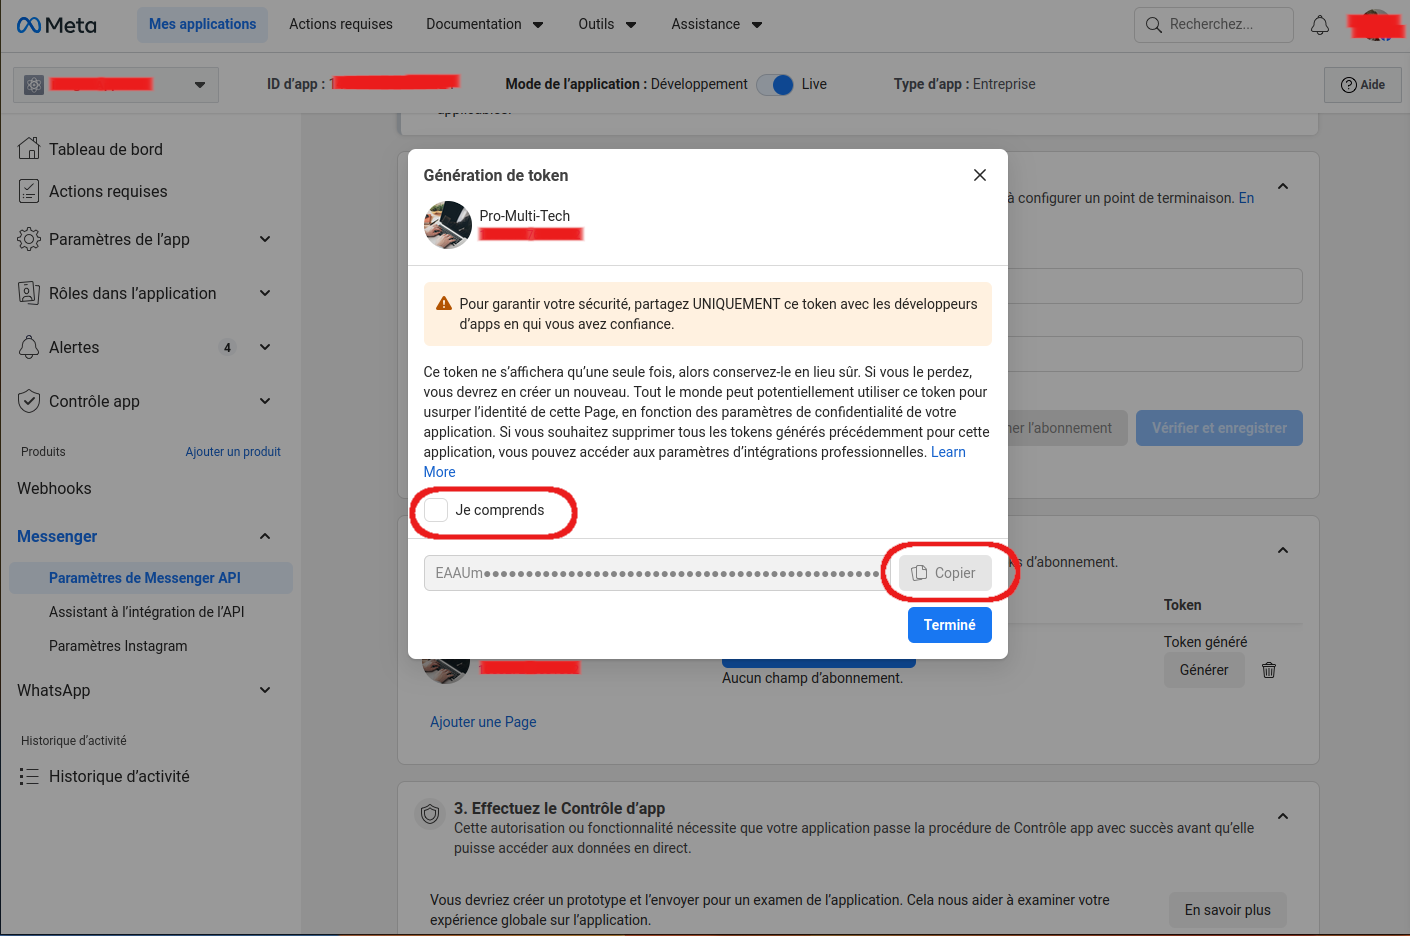Expand the WhatsApp section

pyautogui.click(x=265, y=690)
